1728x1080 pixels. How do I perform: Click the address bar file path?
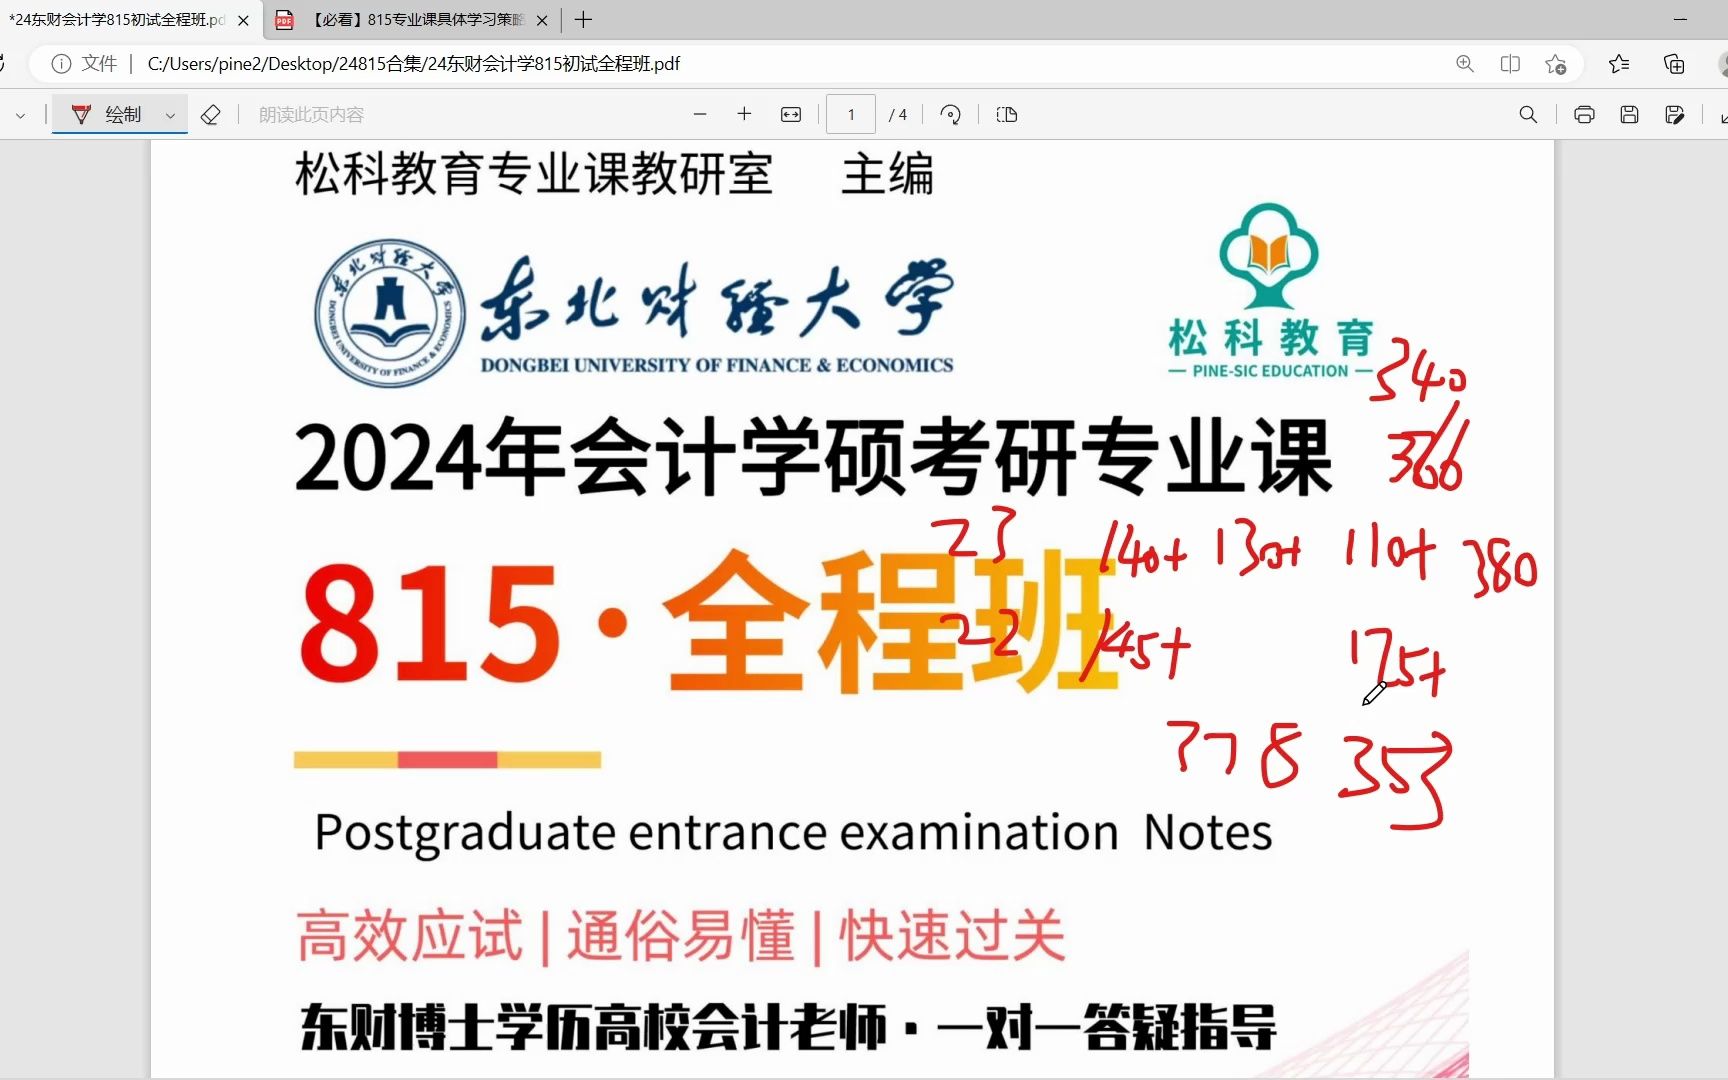[413, 64]
